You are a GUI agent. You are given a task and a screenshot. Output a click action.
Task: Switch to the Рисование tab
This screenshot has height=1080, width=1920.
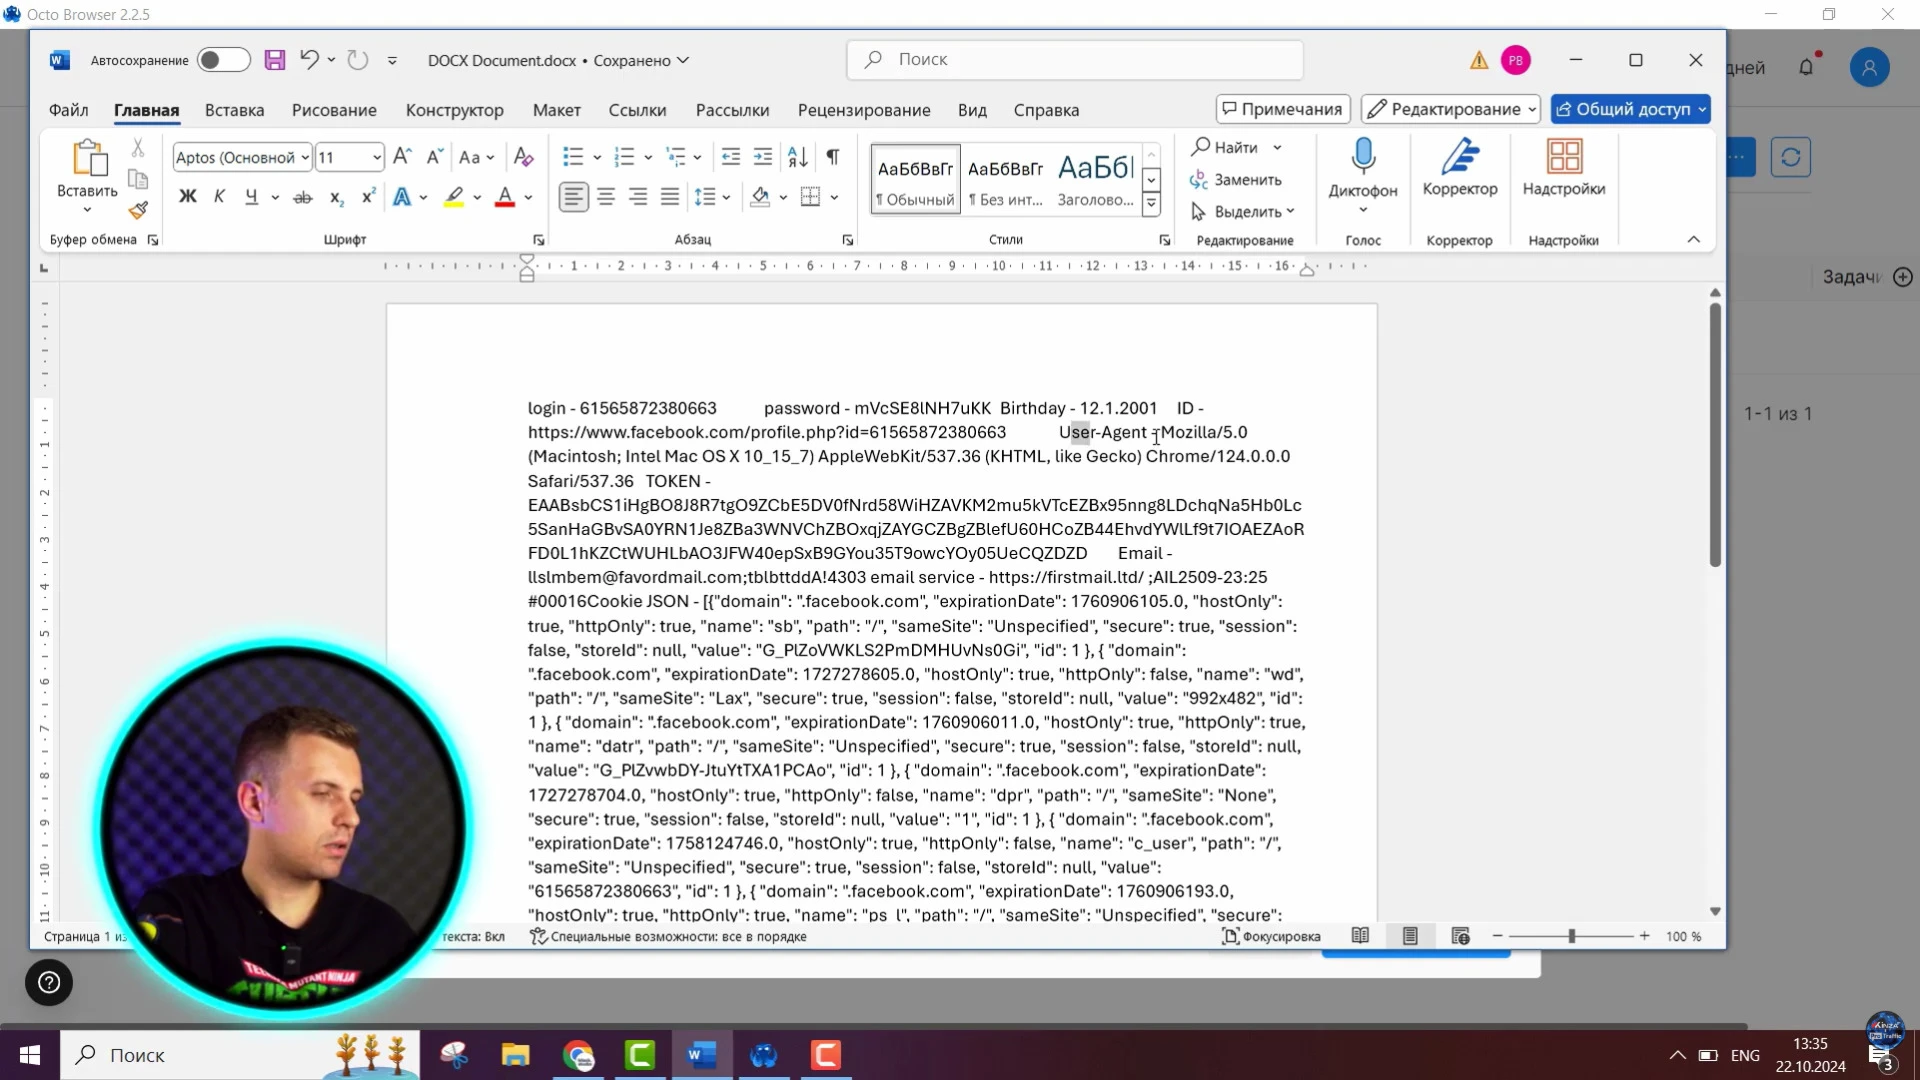click(334, 110)
